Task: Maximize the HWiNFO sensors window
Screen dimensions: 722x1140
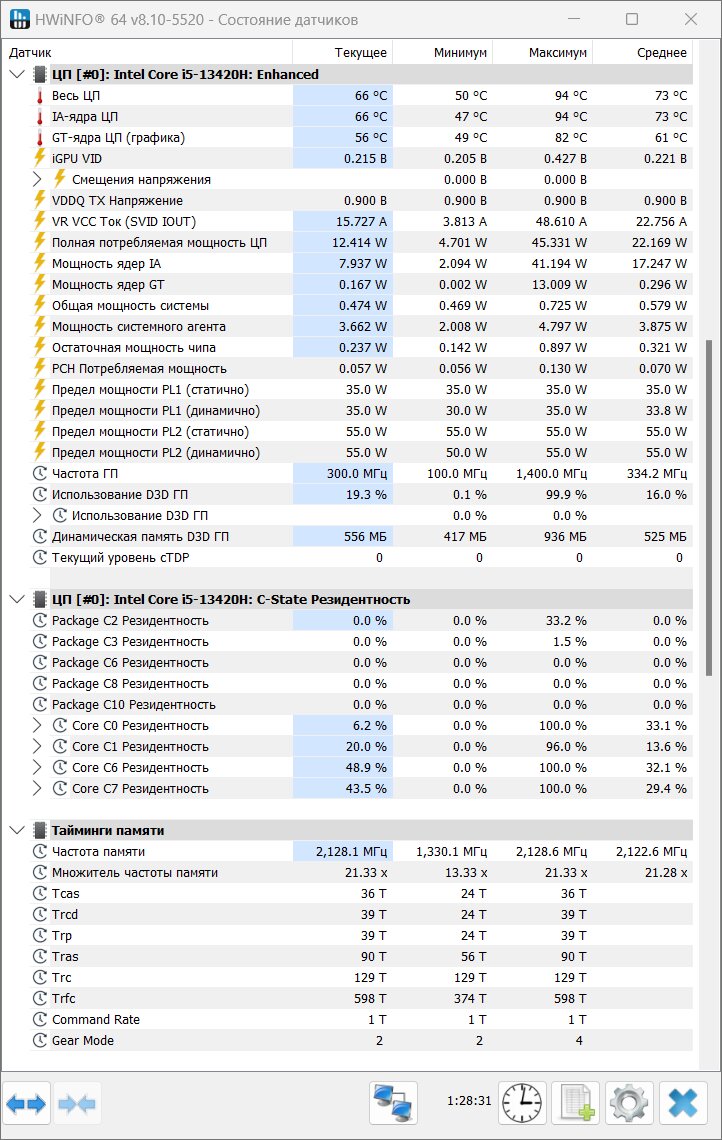Action: click(632, 19)
